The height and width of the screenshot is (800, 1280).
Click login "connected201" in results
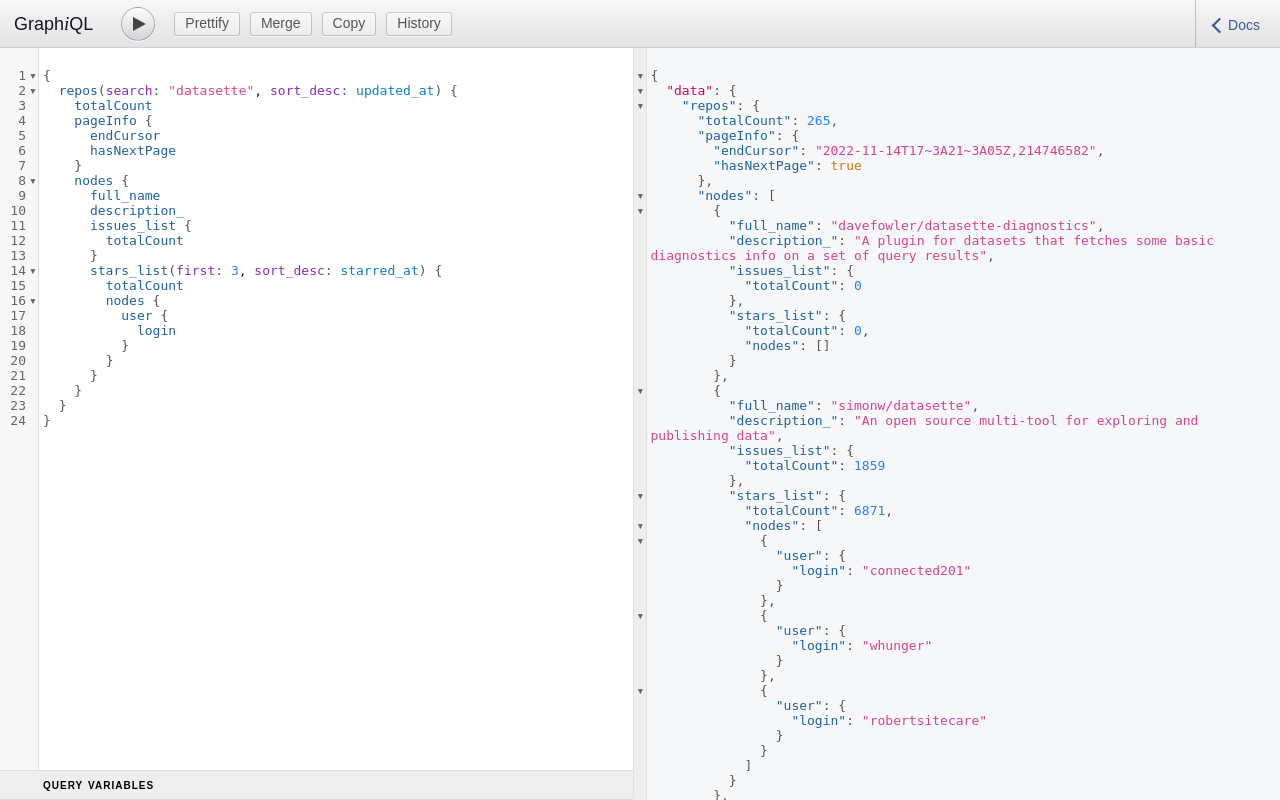click(x=916, y=571)
